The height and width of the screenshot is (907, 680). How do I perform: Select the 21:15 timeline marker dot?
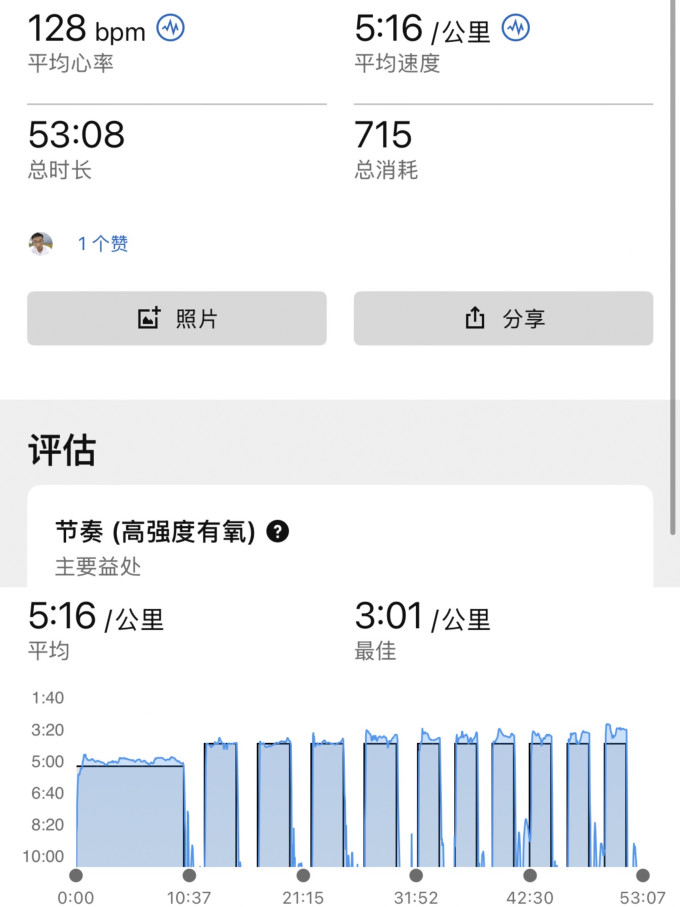[x=303, y=875]
